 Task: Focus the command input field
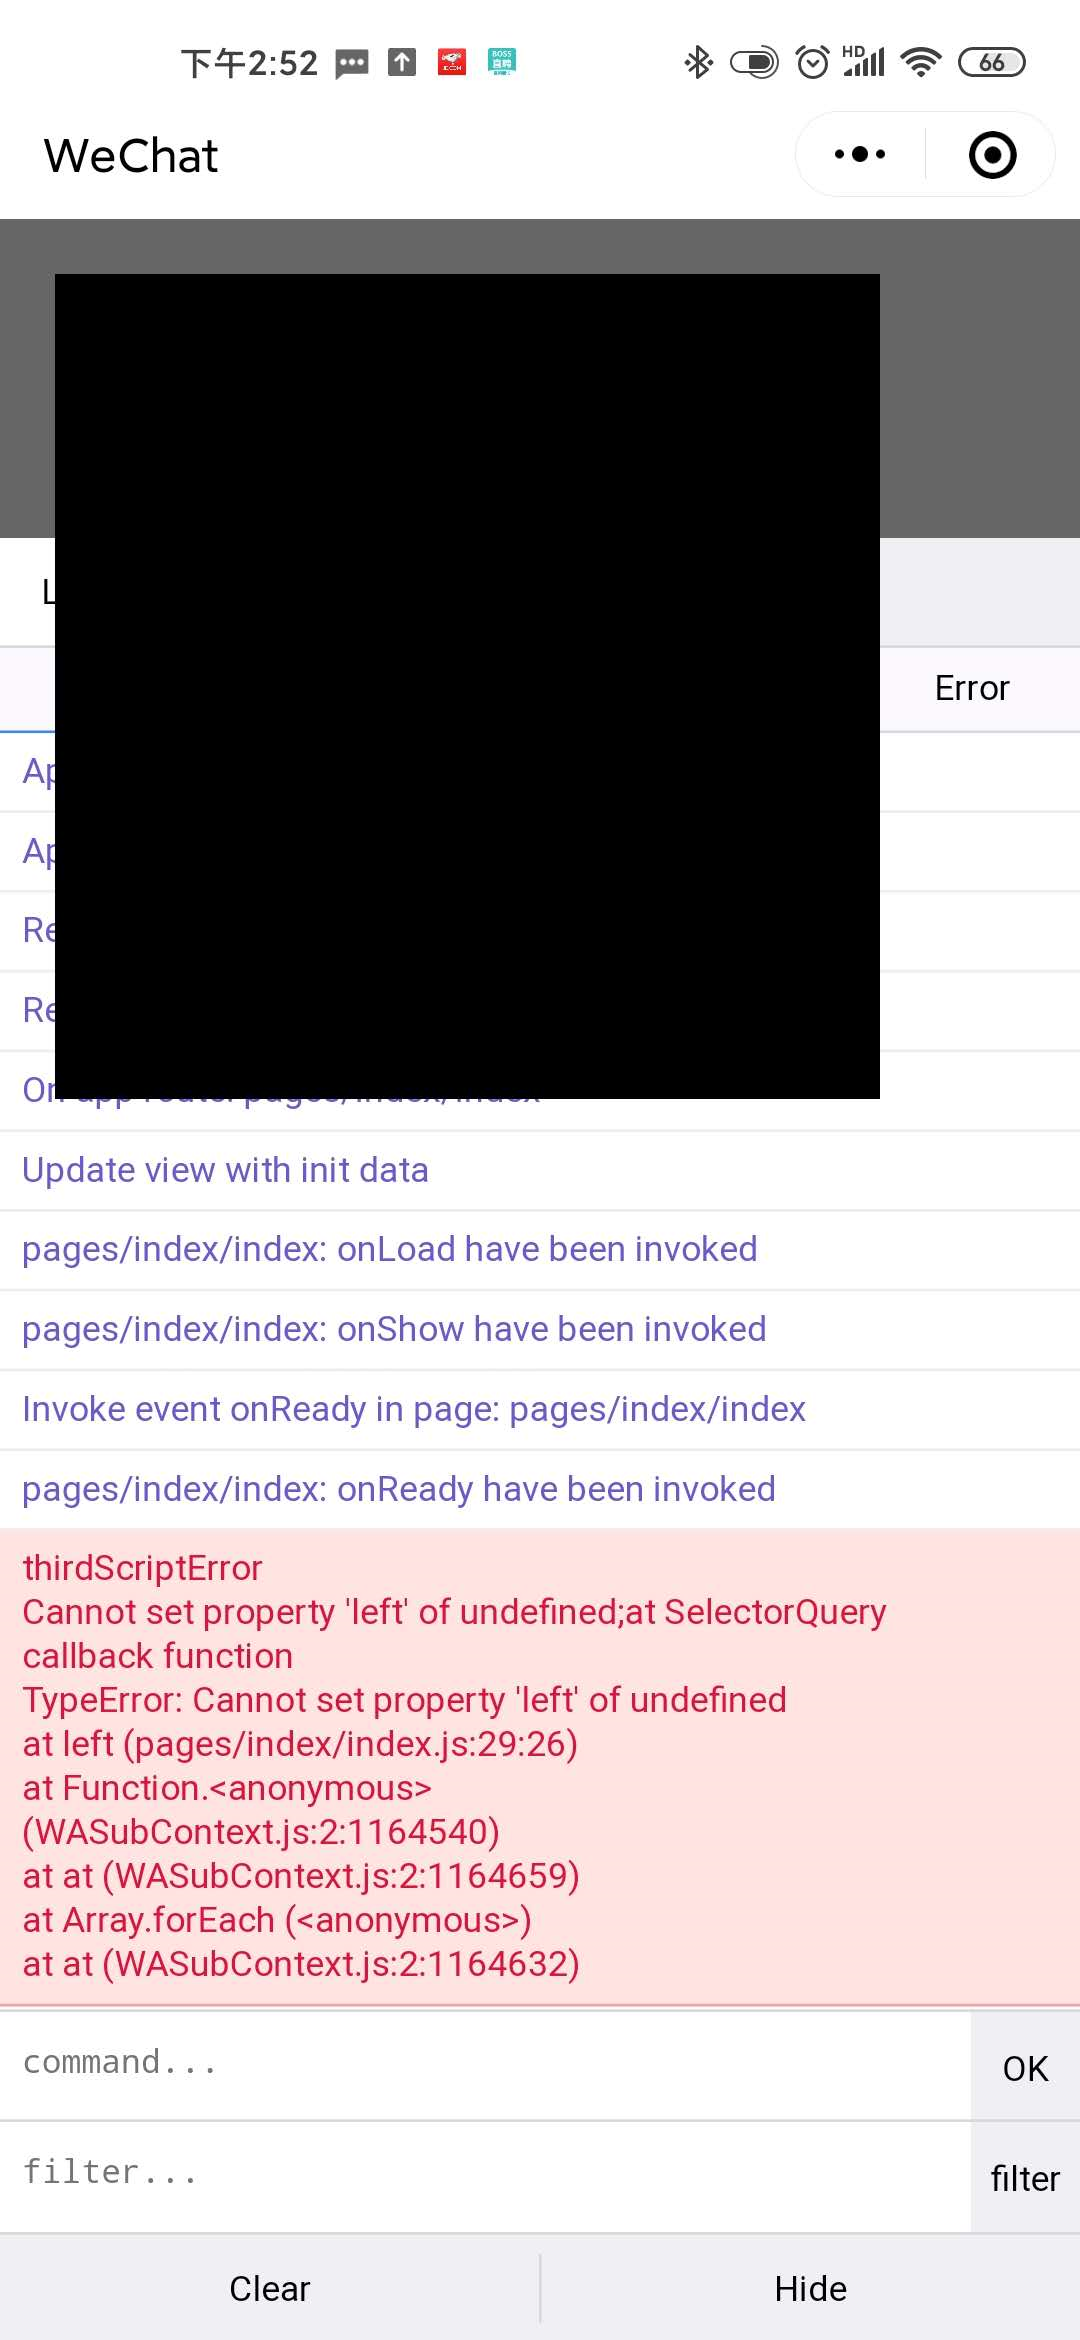coord(485,2066)
